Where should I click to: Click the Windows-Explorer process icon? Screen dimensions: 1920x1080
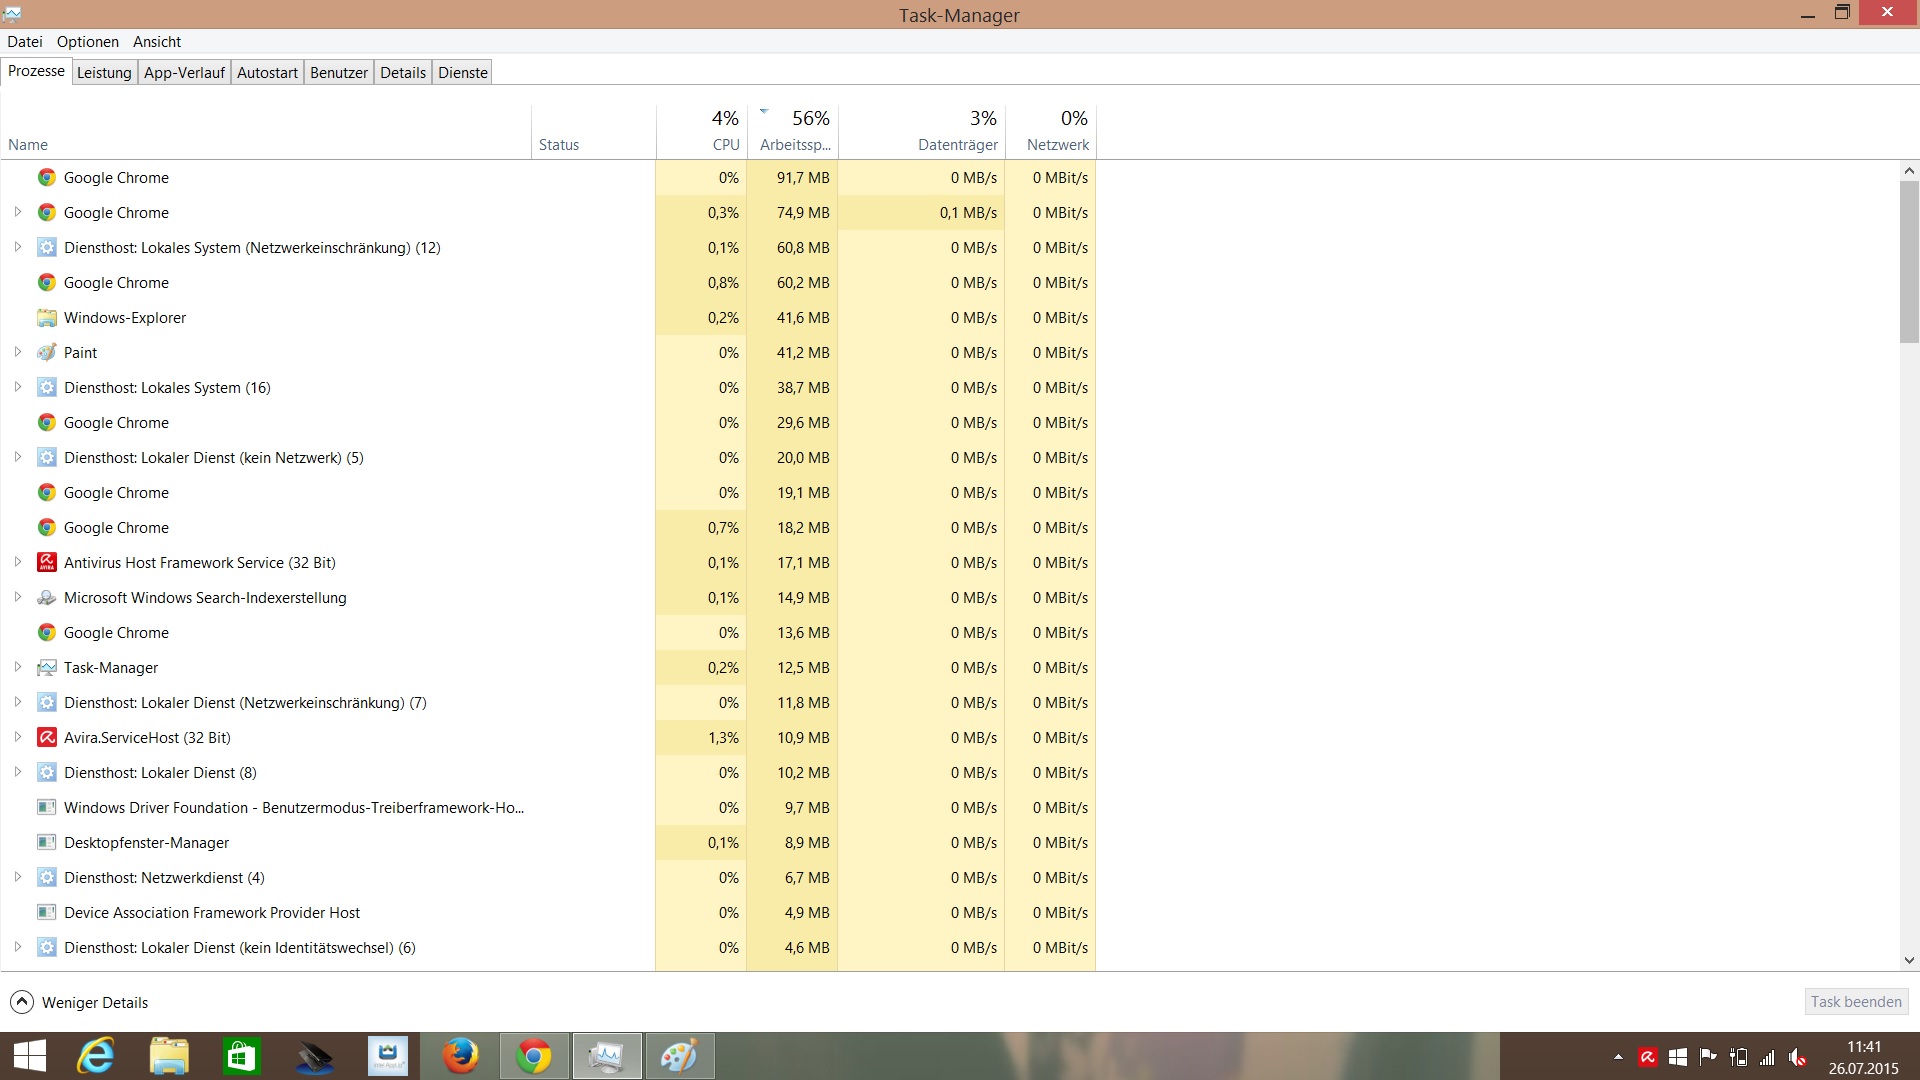pyautogui.click(x=46, y=318)
